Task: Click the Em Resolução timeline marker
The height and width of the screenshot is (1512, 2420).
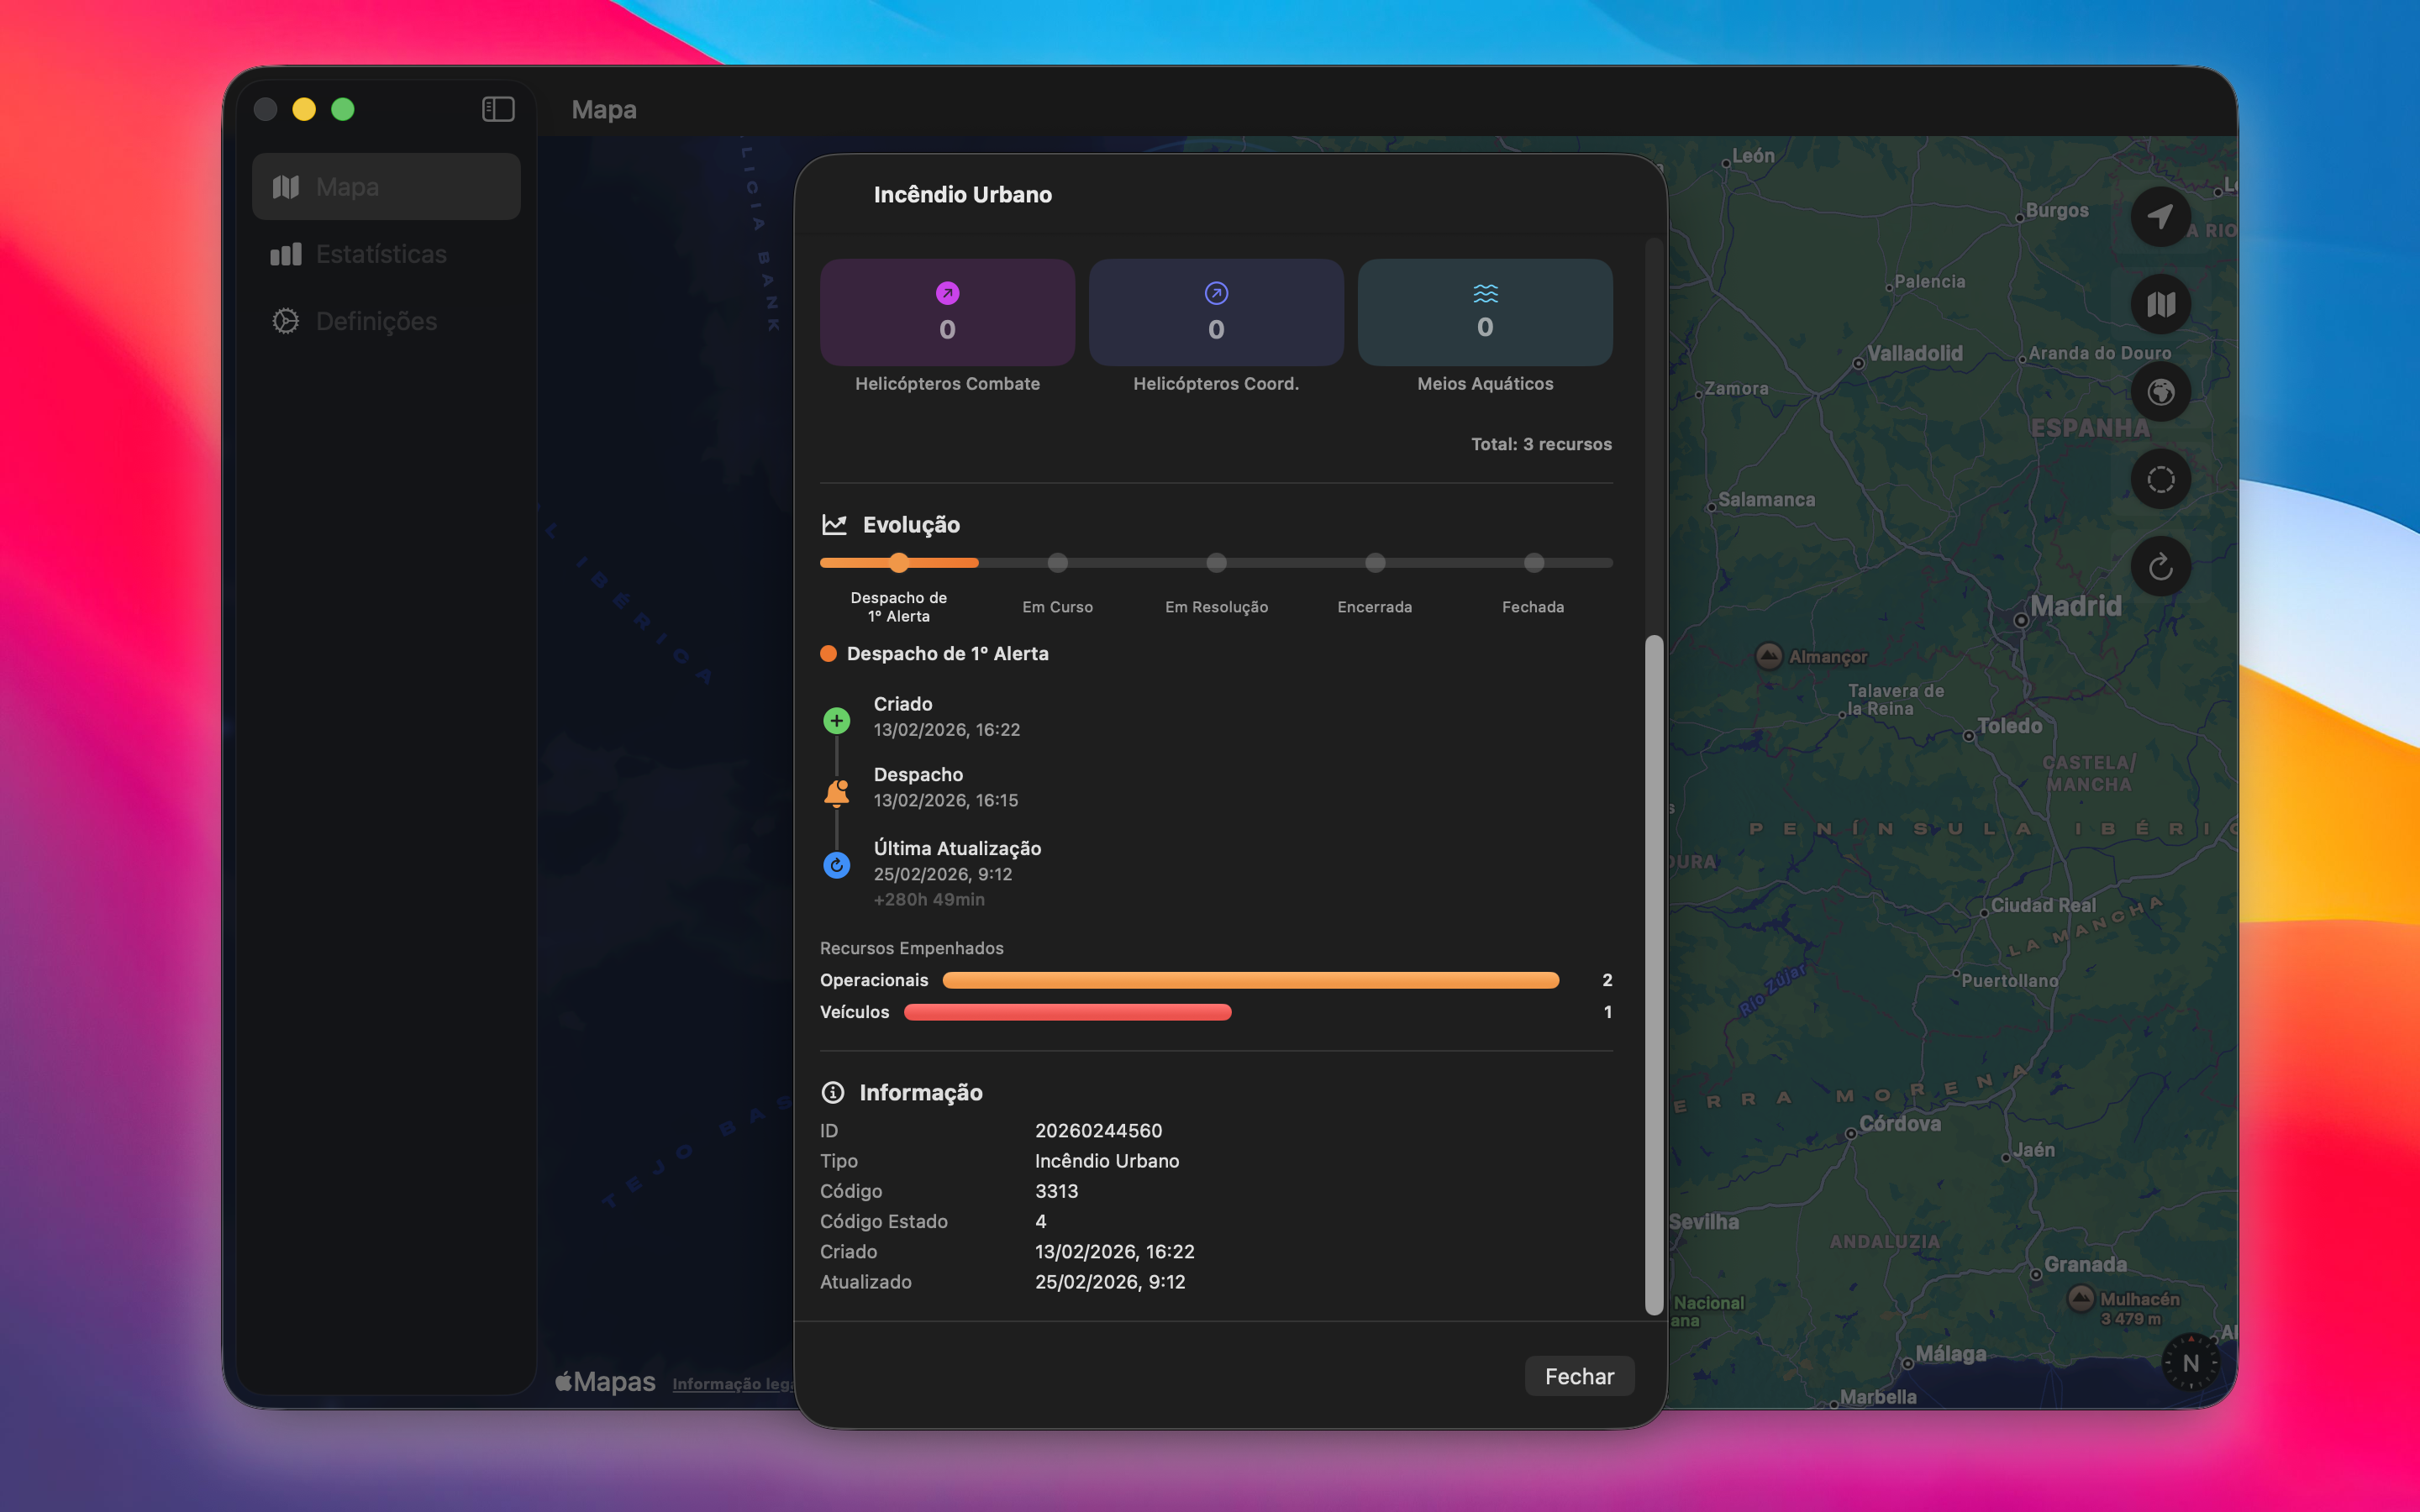Action: pyautogui.click(x=1216, y=563)
